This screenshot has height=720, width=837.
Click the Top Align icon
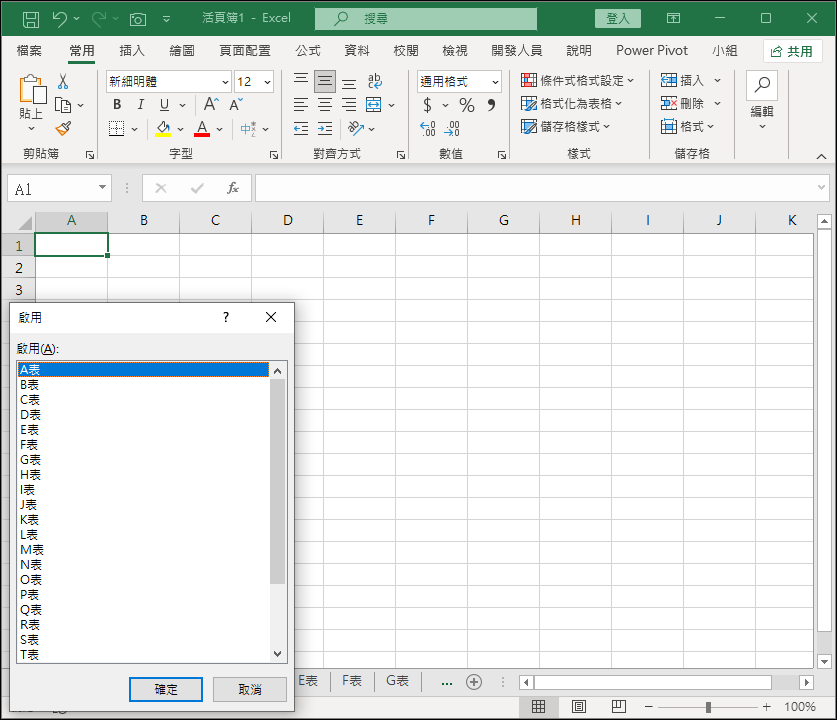[301, 81]
